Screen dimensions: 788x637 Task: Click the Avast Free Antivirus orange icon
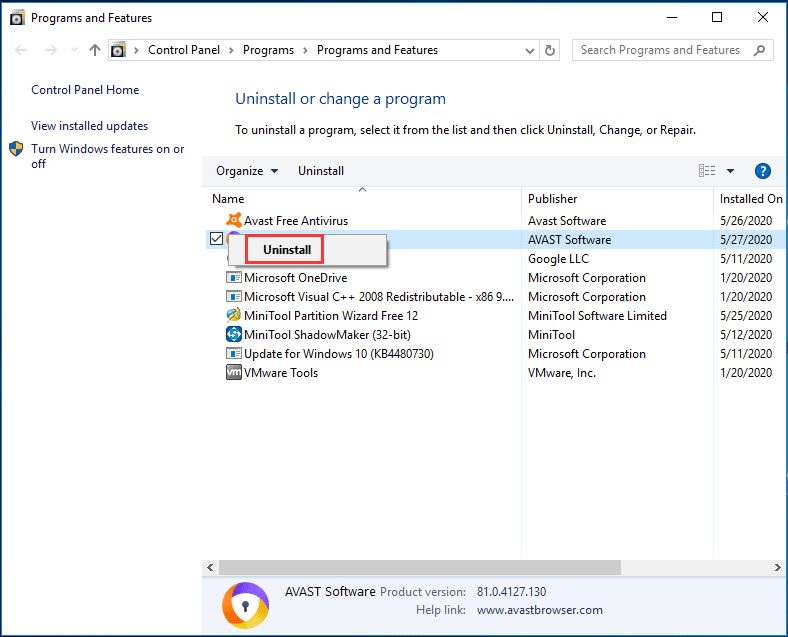pyautogui.click(x=234, y=220)
